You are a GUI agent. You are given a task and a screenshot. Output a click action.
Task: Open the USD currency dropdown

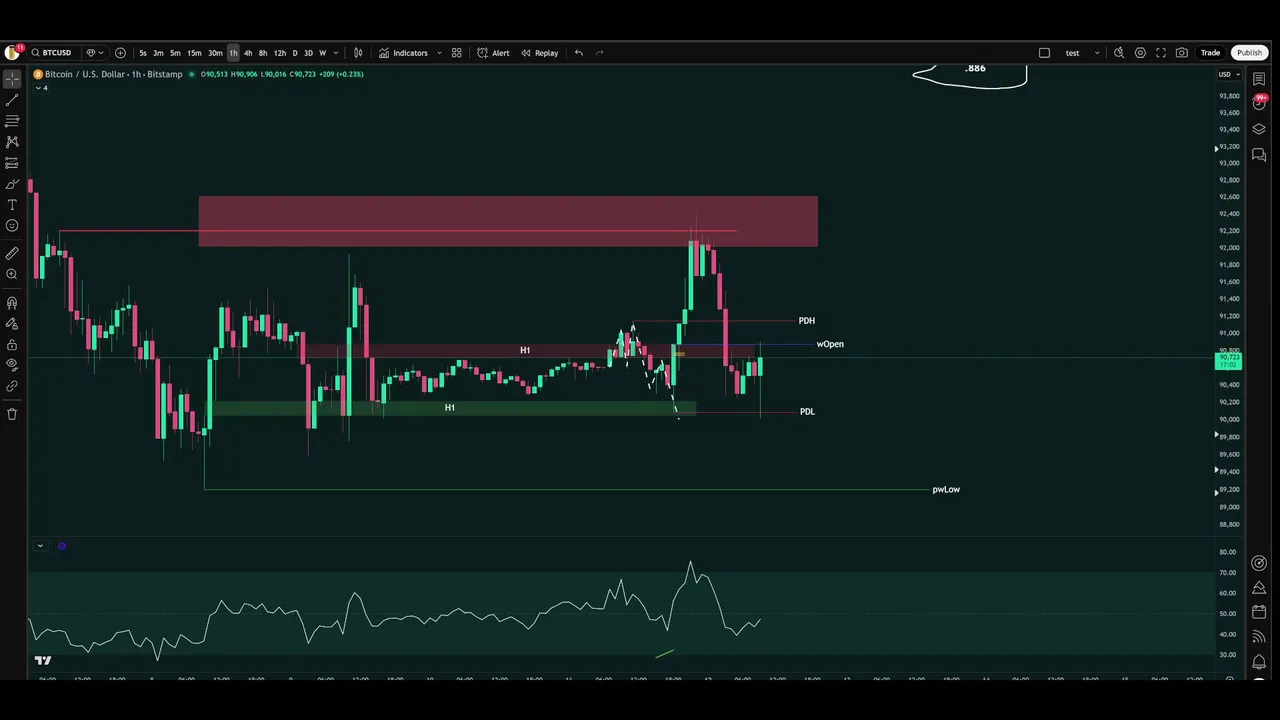[x=1229, y=75]
